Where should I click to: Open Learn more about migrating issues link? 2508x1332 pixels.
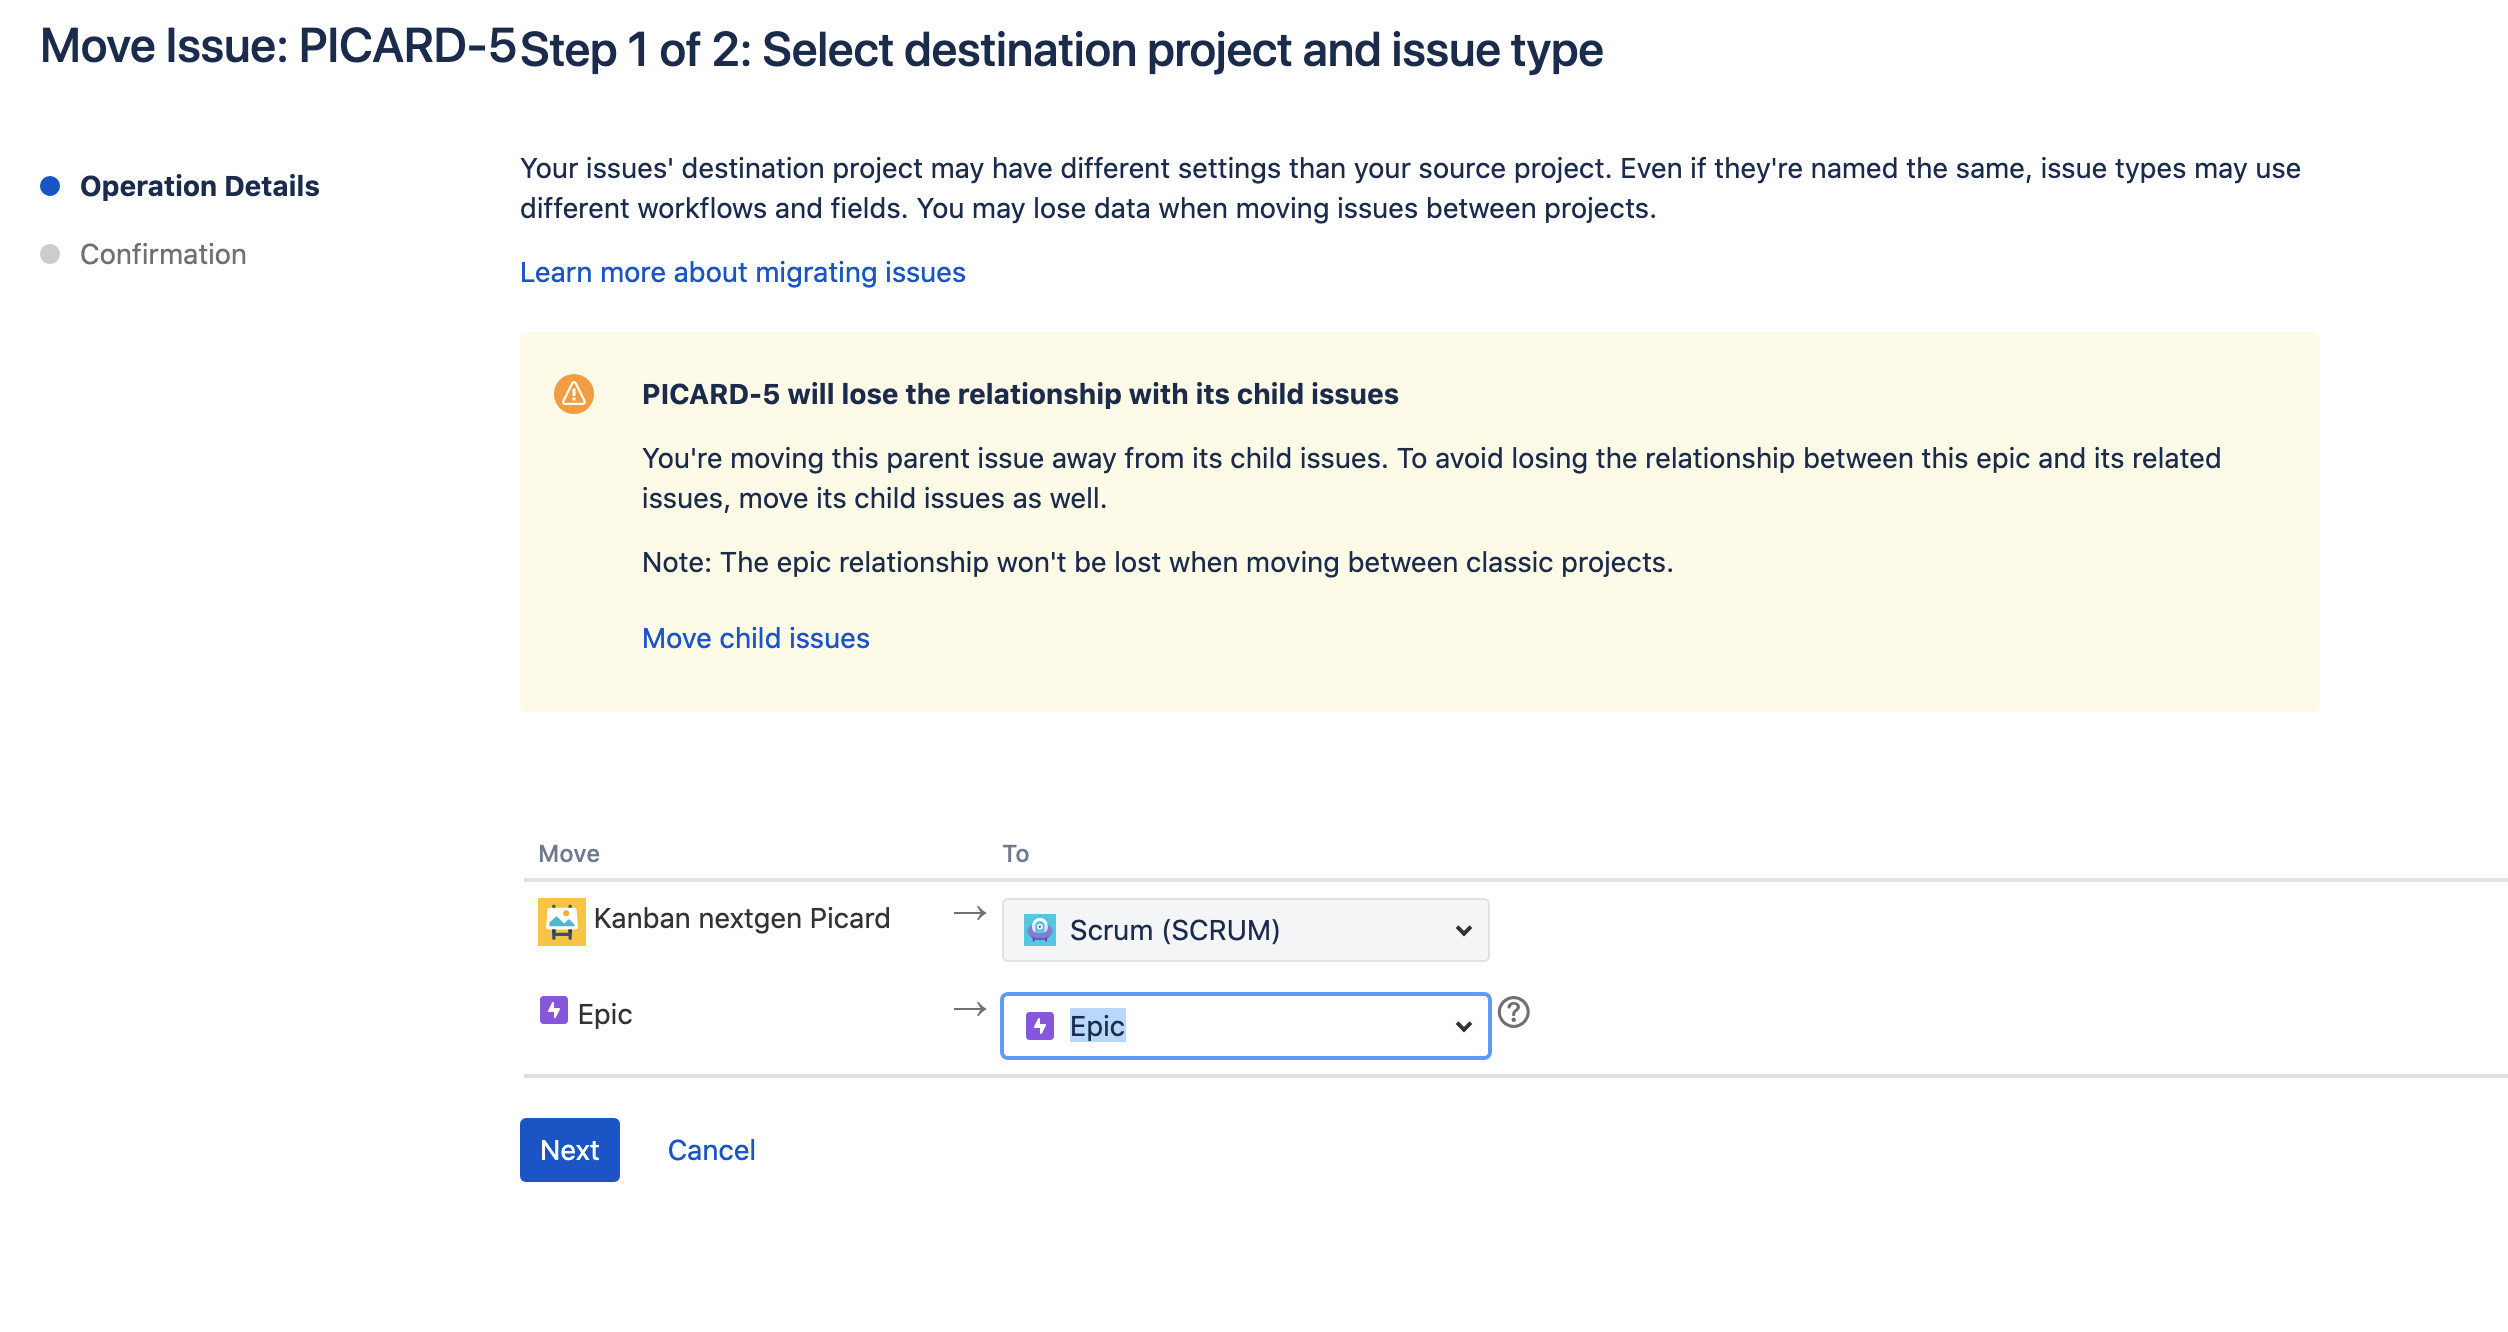click(742, 272)
